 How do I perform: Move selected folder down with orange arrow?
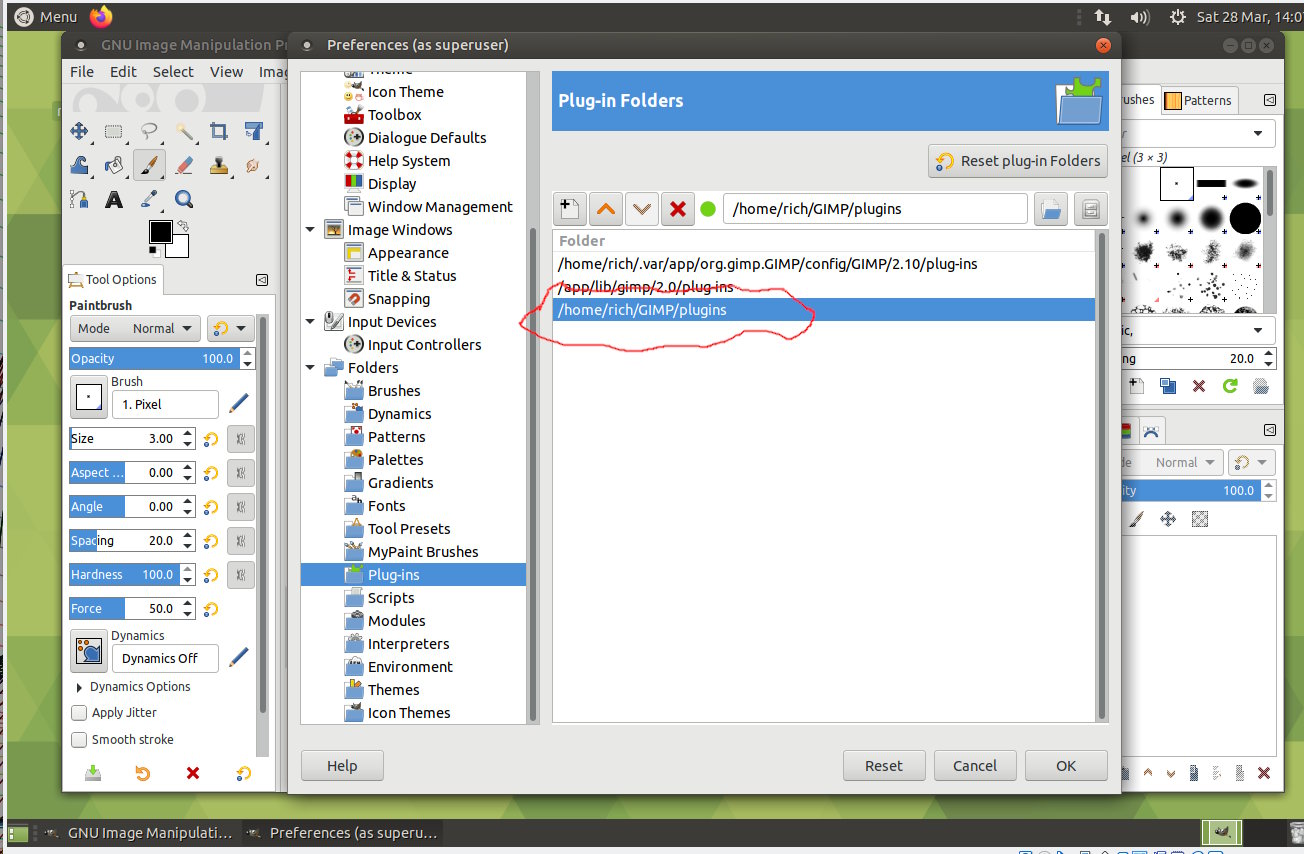click(x=641, y=209)
